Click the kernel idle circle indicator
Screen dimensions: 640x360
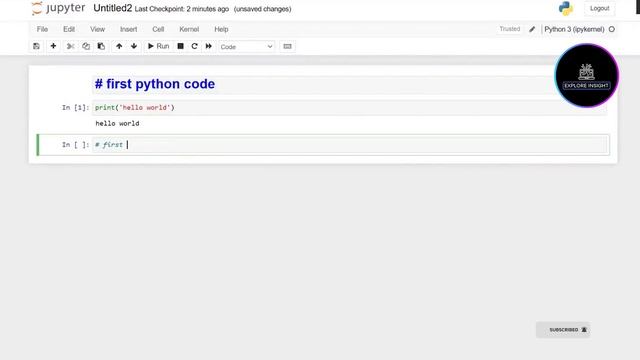611,29
